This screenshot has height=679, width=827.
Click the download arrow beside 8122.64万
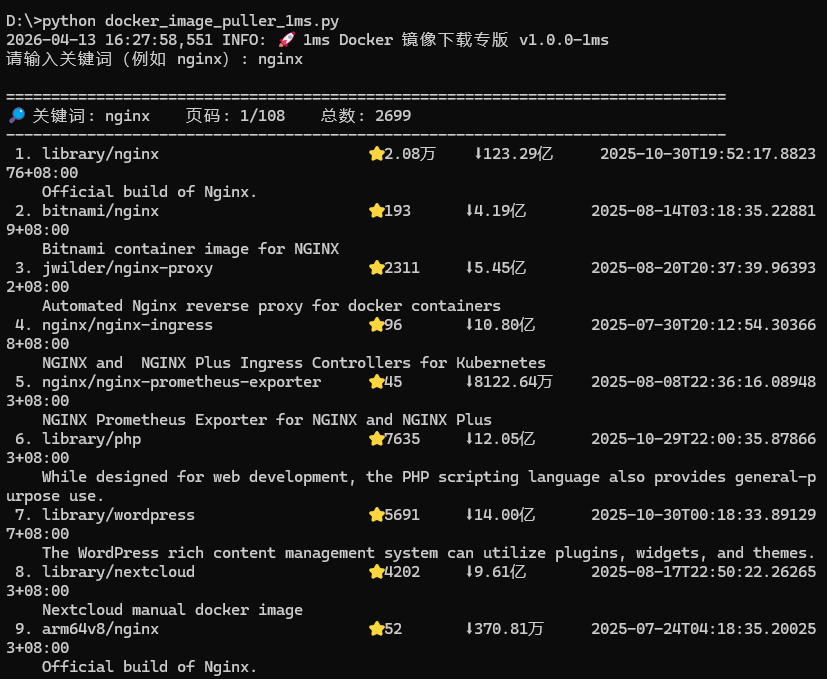[x=469, y=381]
